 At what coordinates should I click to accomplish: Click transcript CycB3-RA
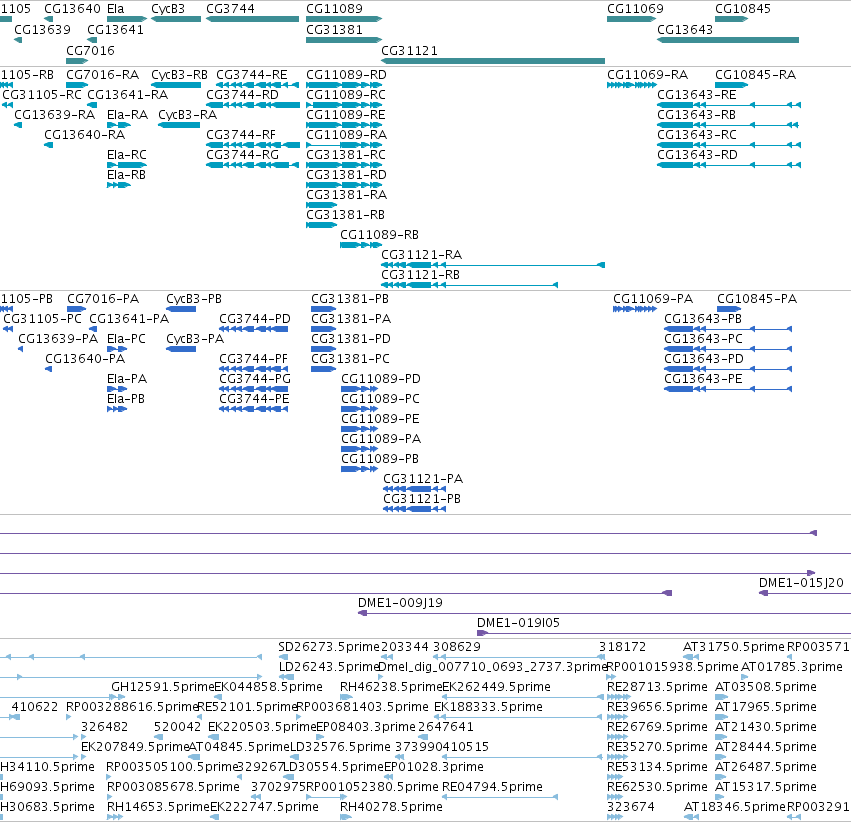187,115
